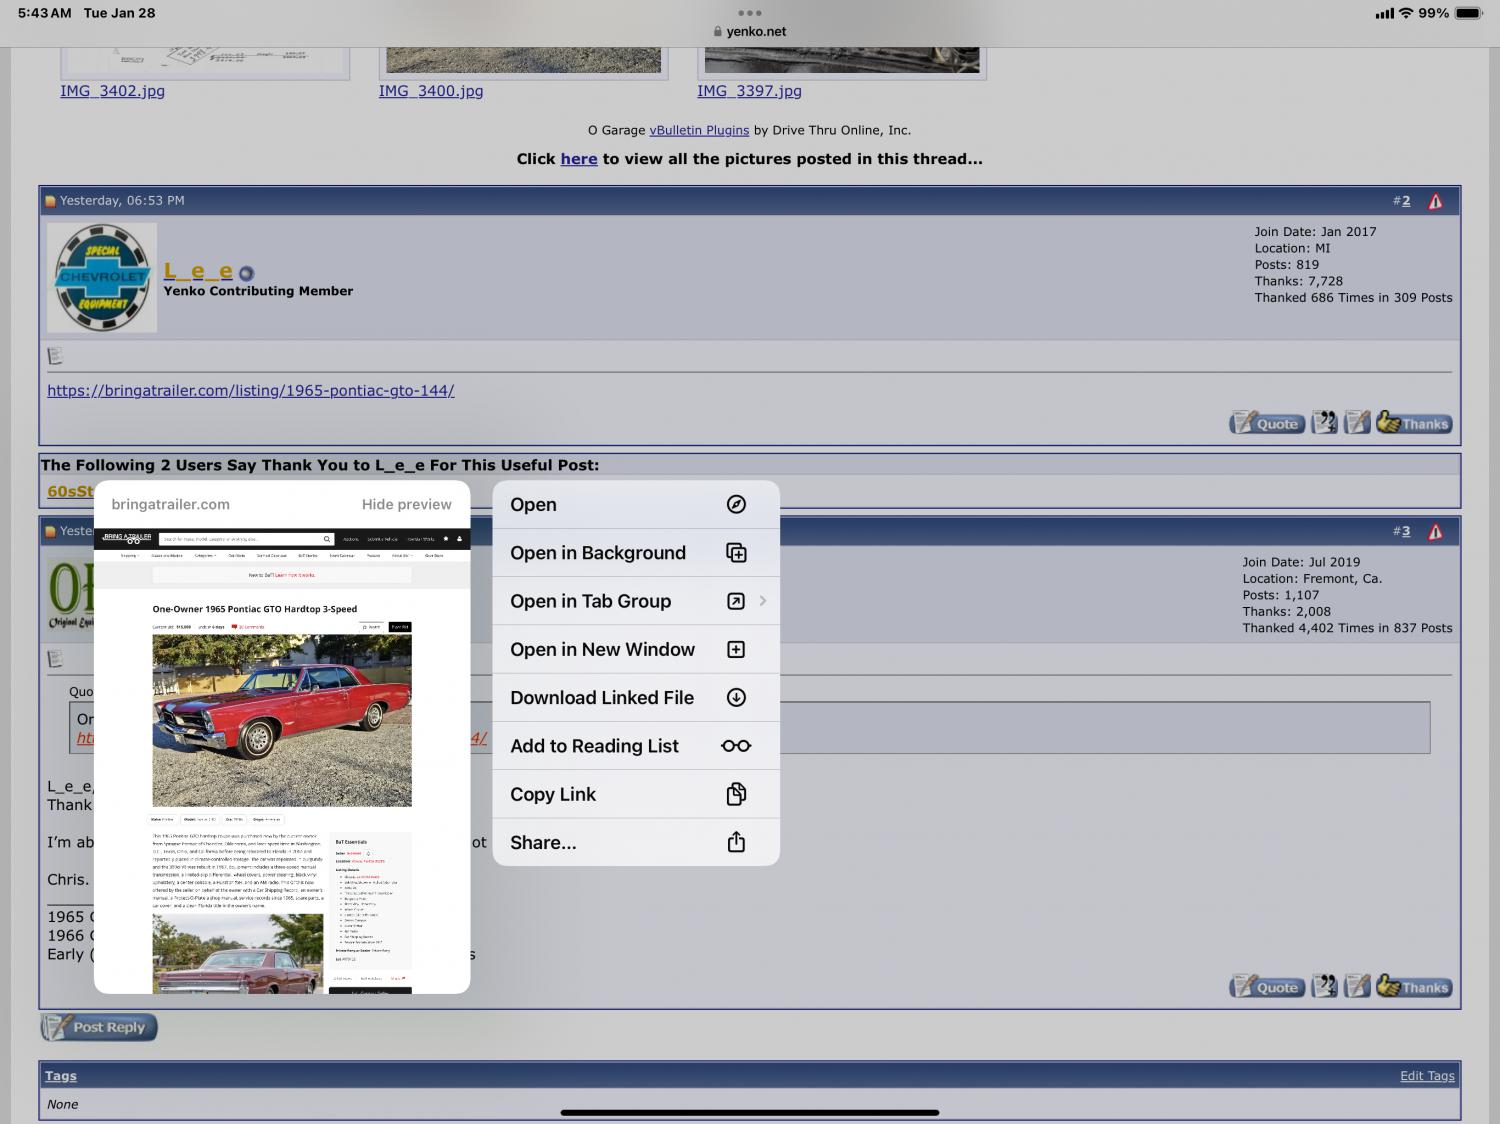Tap the Open in Background stacked-plus icon

736,553
